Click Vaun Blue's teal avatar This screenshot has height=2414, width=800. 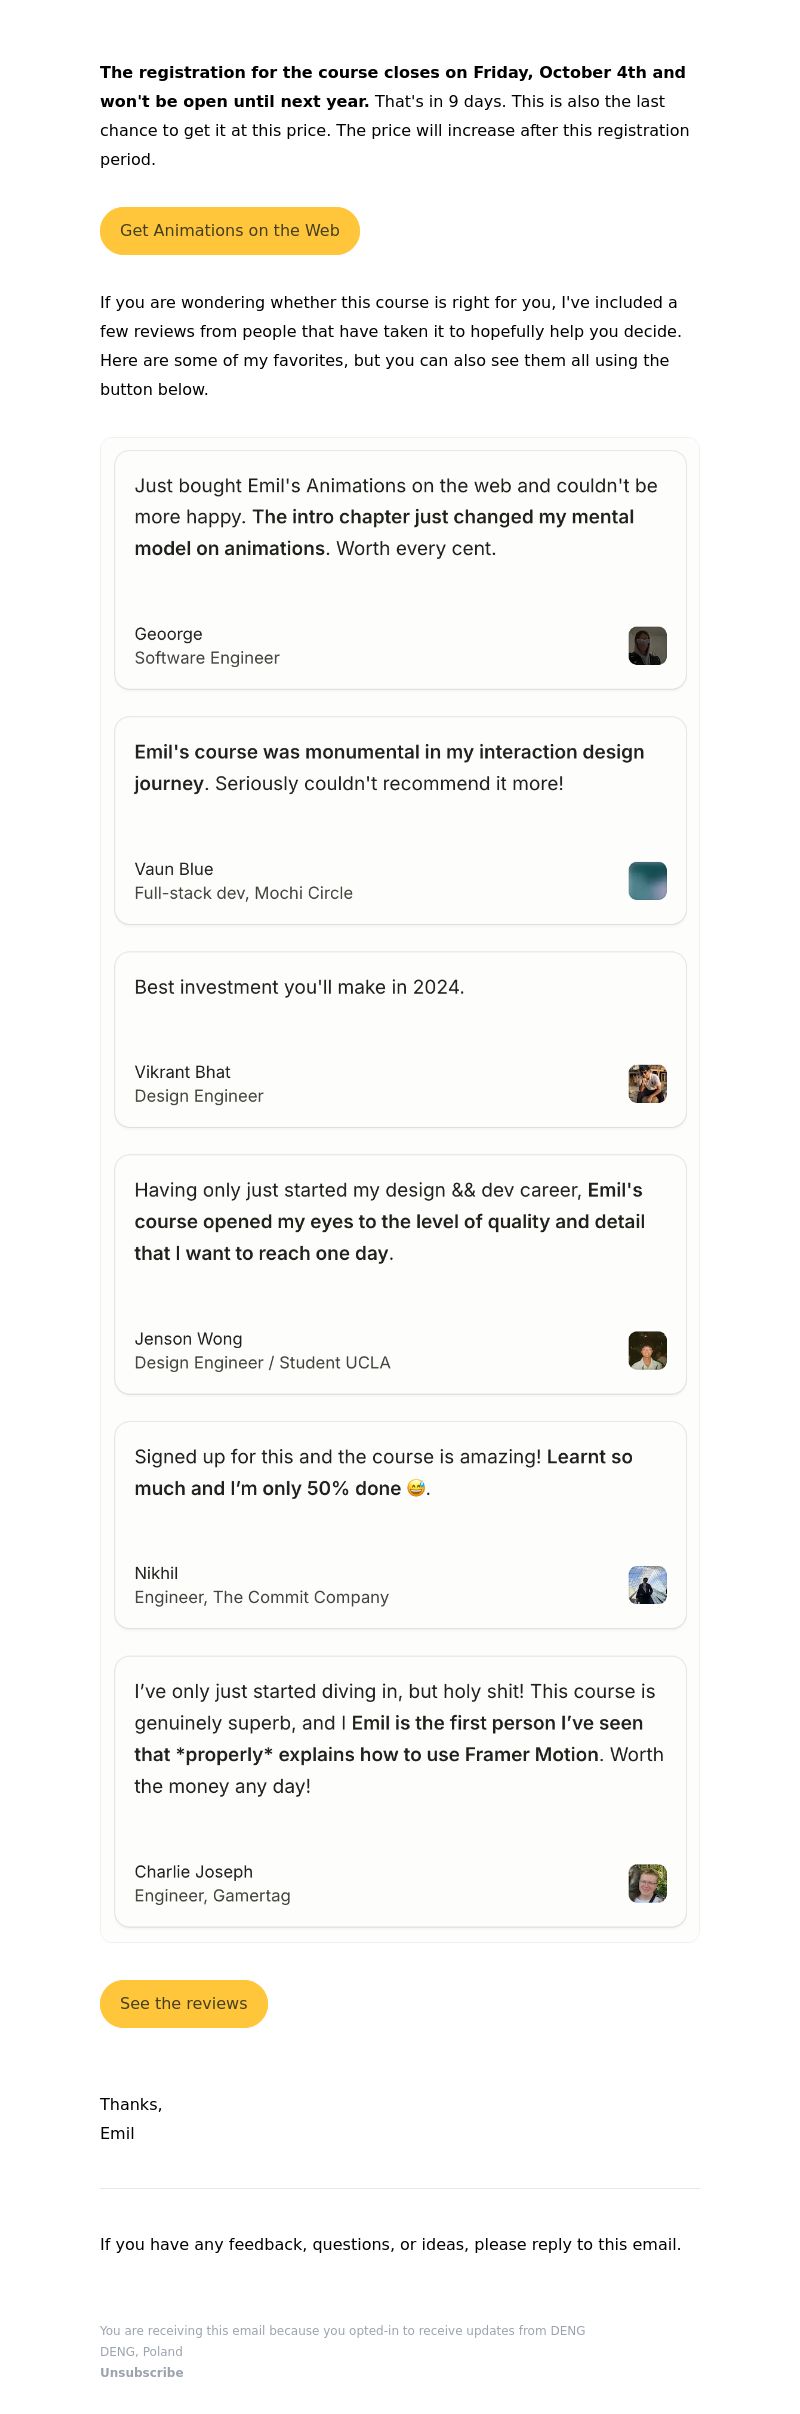click(x=647, y=881)
